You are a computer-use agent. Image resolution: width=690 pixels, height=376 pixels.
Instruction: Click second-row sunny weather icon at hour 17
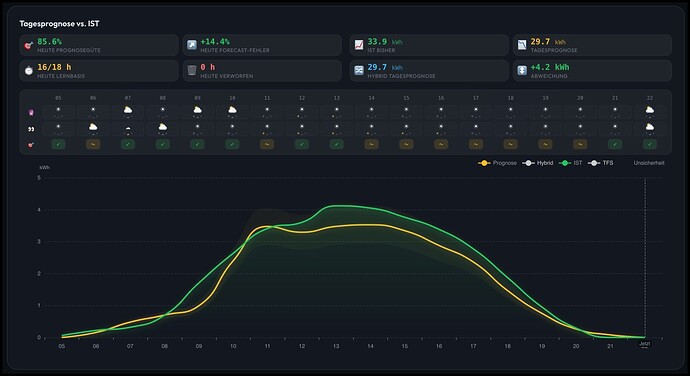tap(476, 127)
